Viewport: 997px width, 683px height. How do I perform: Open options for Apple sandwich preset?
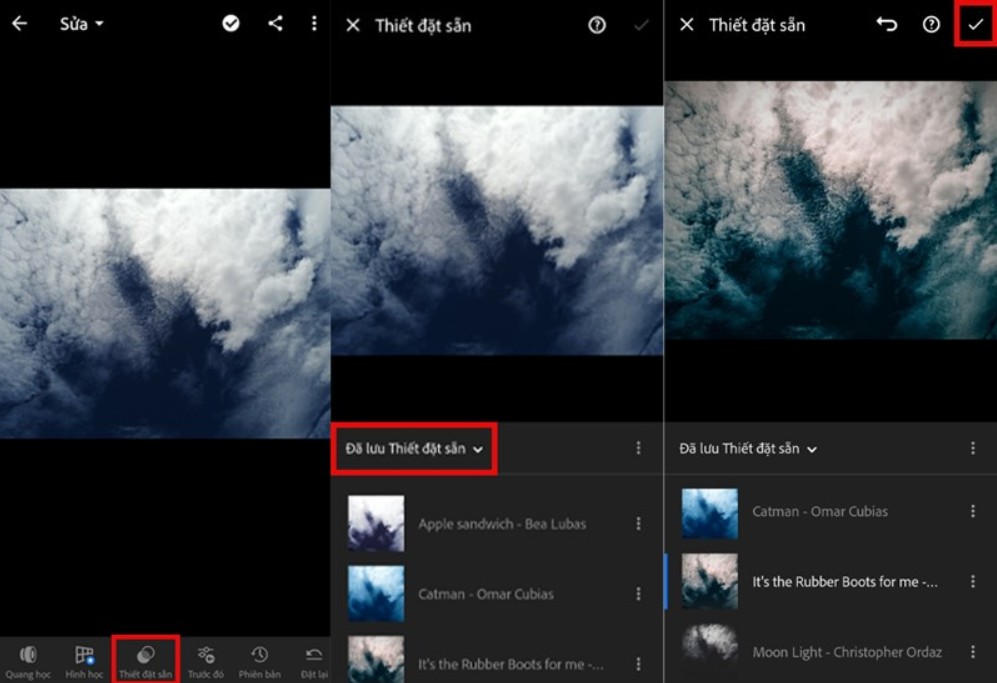(x=638, y=523)
